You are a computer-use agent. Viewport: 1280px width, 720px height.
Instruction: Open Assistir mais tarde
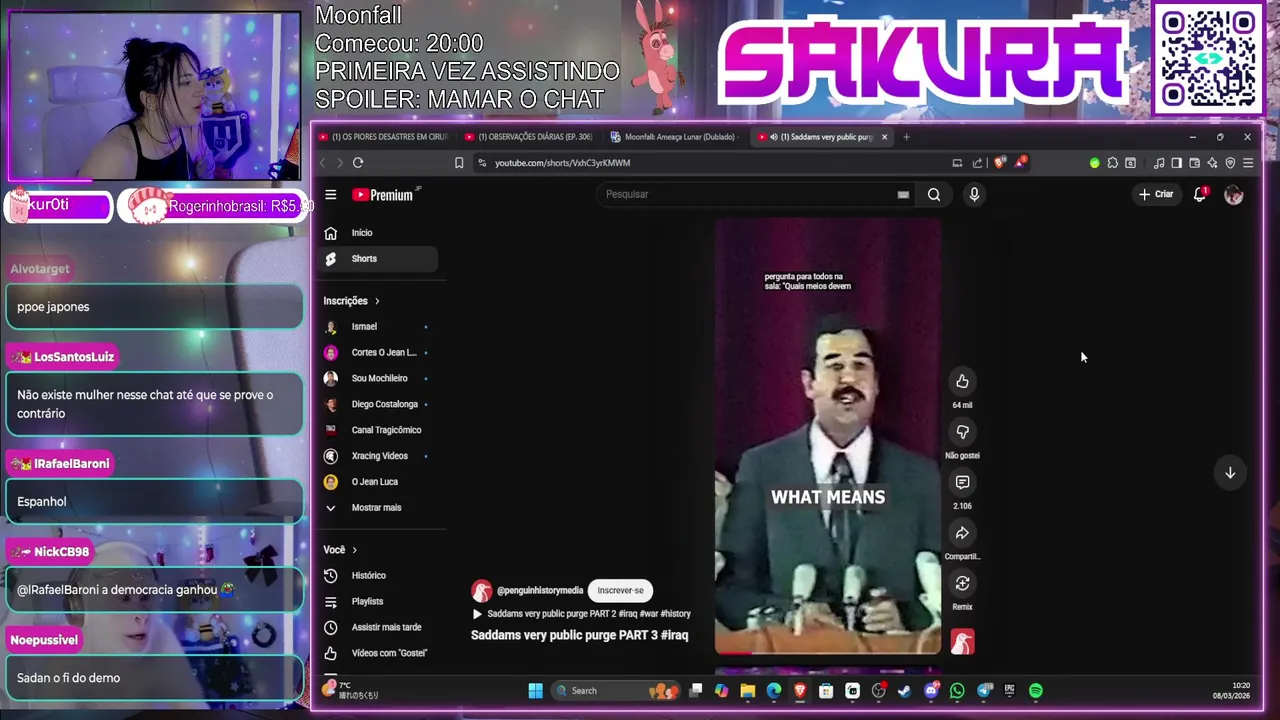pyautogui.click(x=380, y=628)
